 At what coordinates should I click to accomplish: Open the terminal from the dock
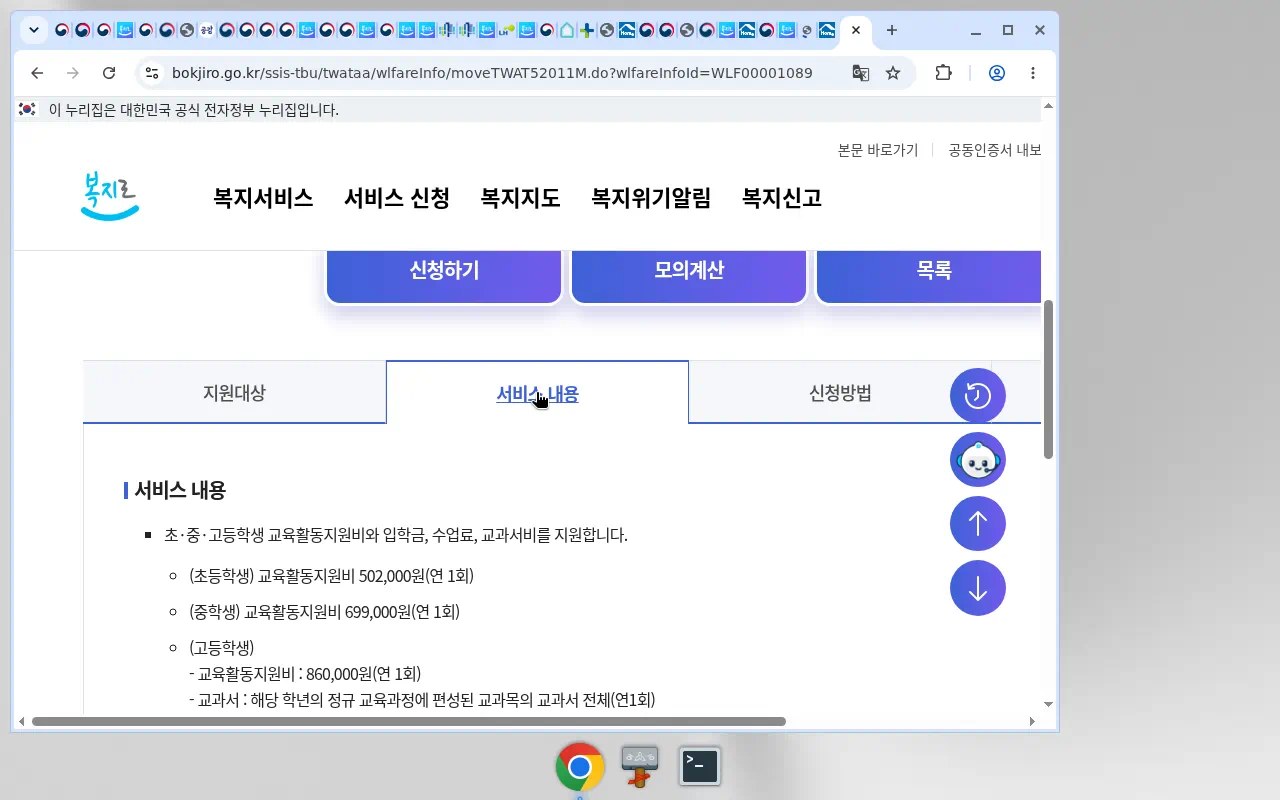700,766
